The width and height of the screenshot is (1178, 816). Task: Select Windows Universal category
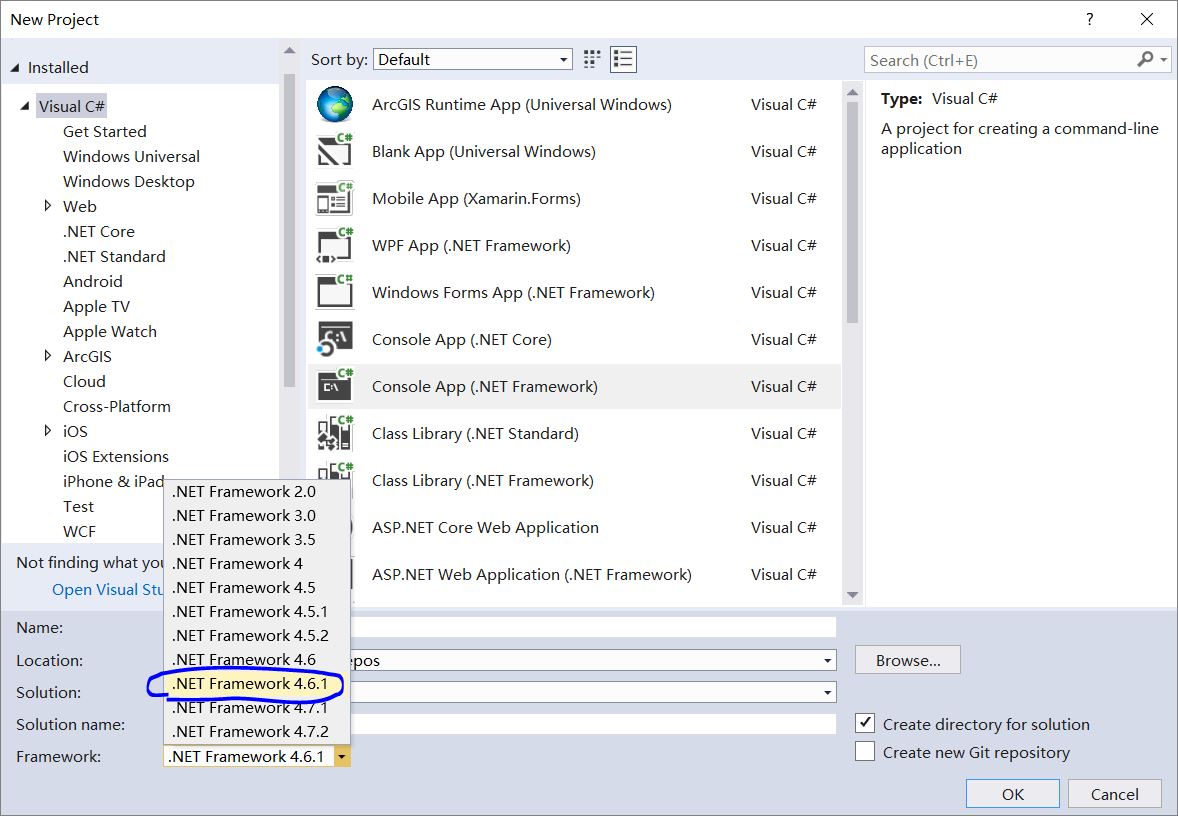coord(131,156)
